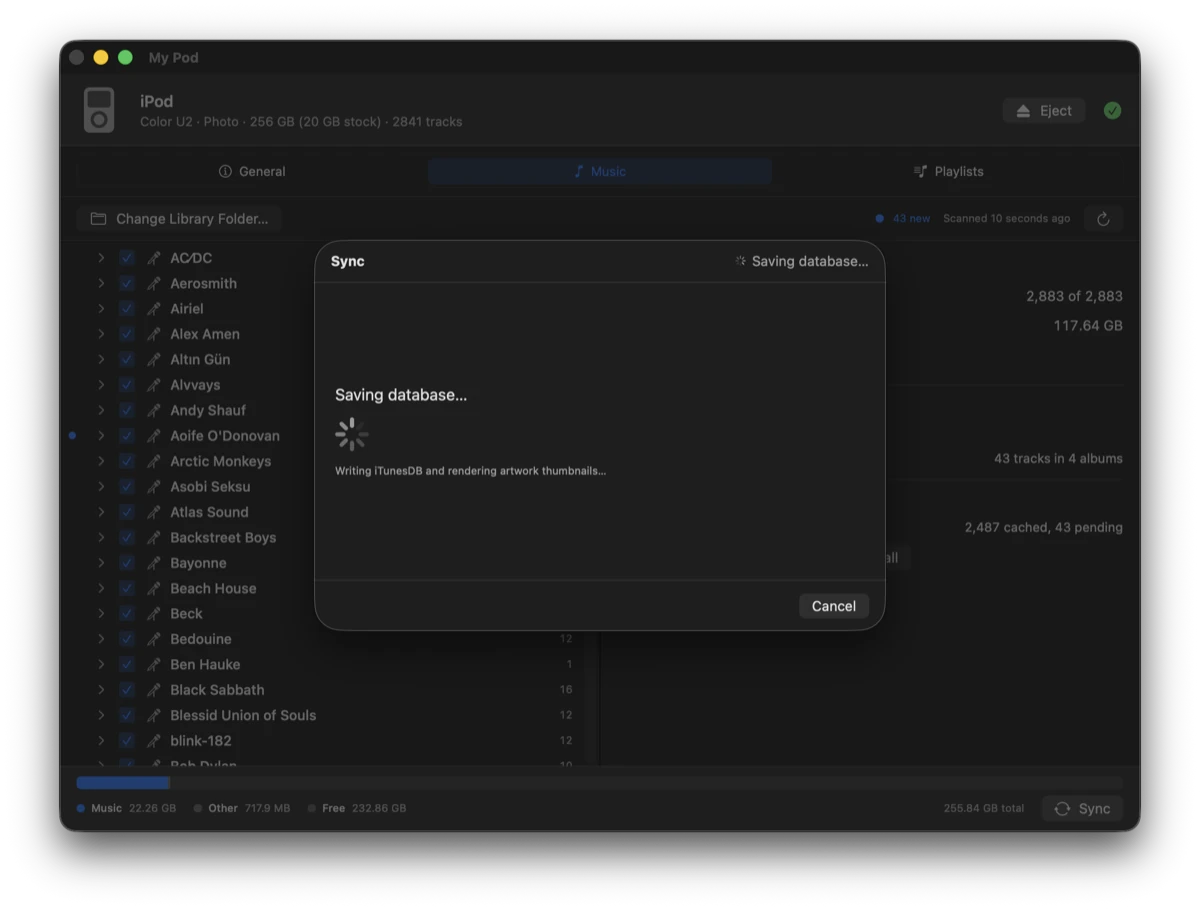
Task: Toggle the Aoife O'Donovan checkbox
Action: tap(127, 436)
